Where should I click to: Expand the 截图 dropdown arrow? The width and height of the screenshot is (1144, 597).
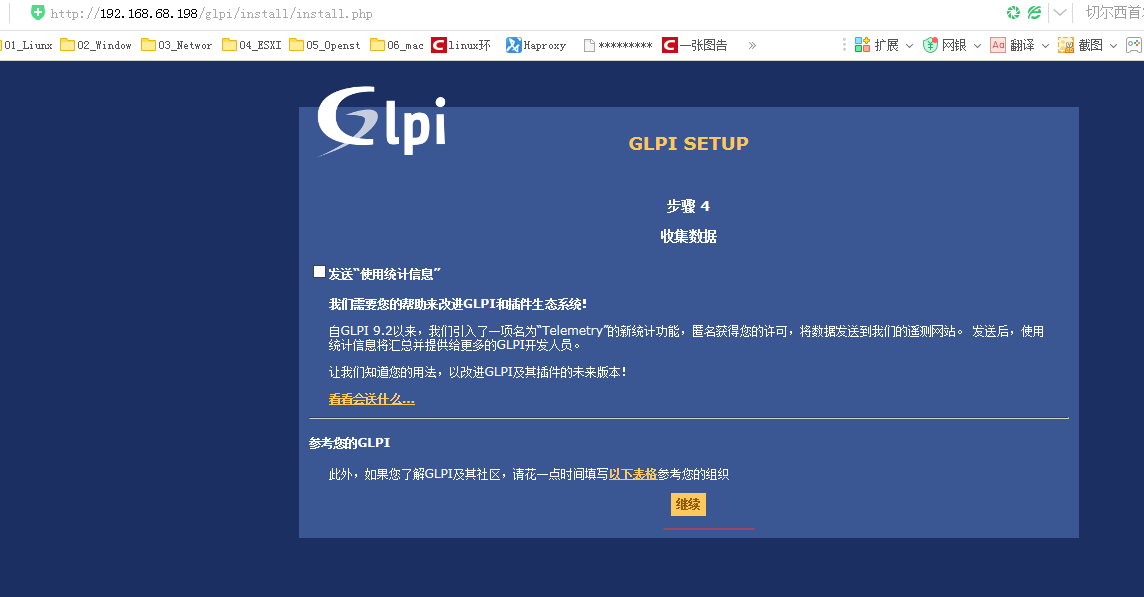tap(1113, 46)
